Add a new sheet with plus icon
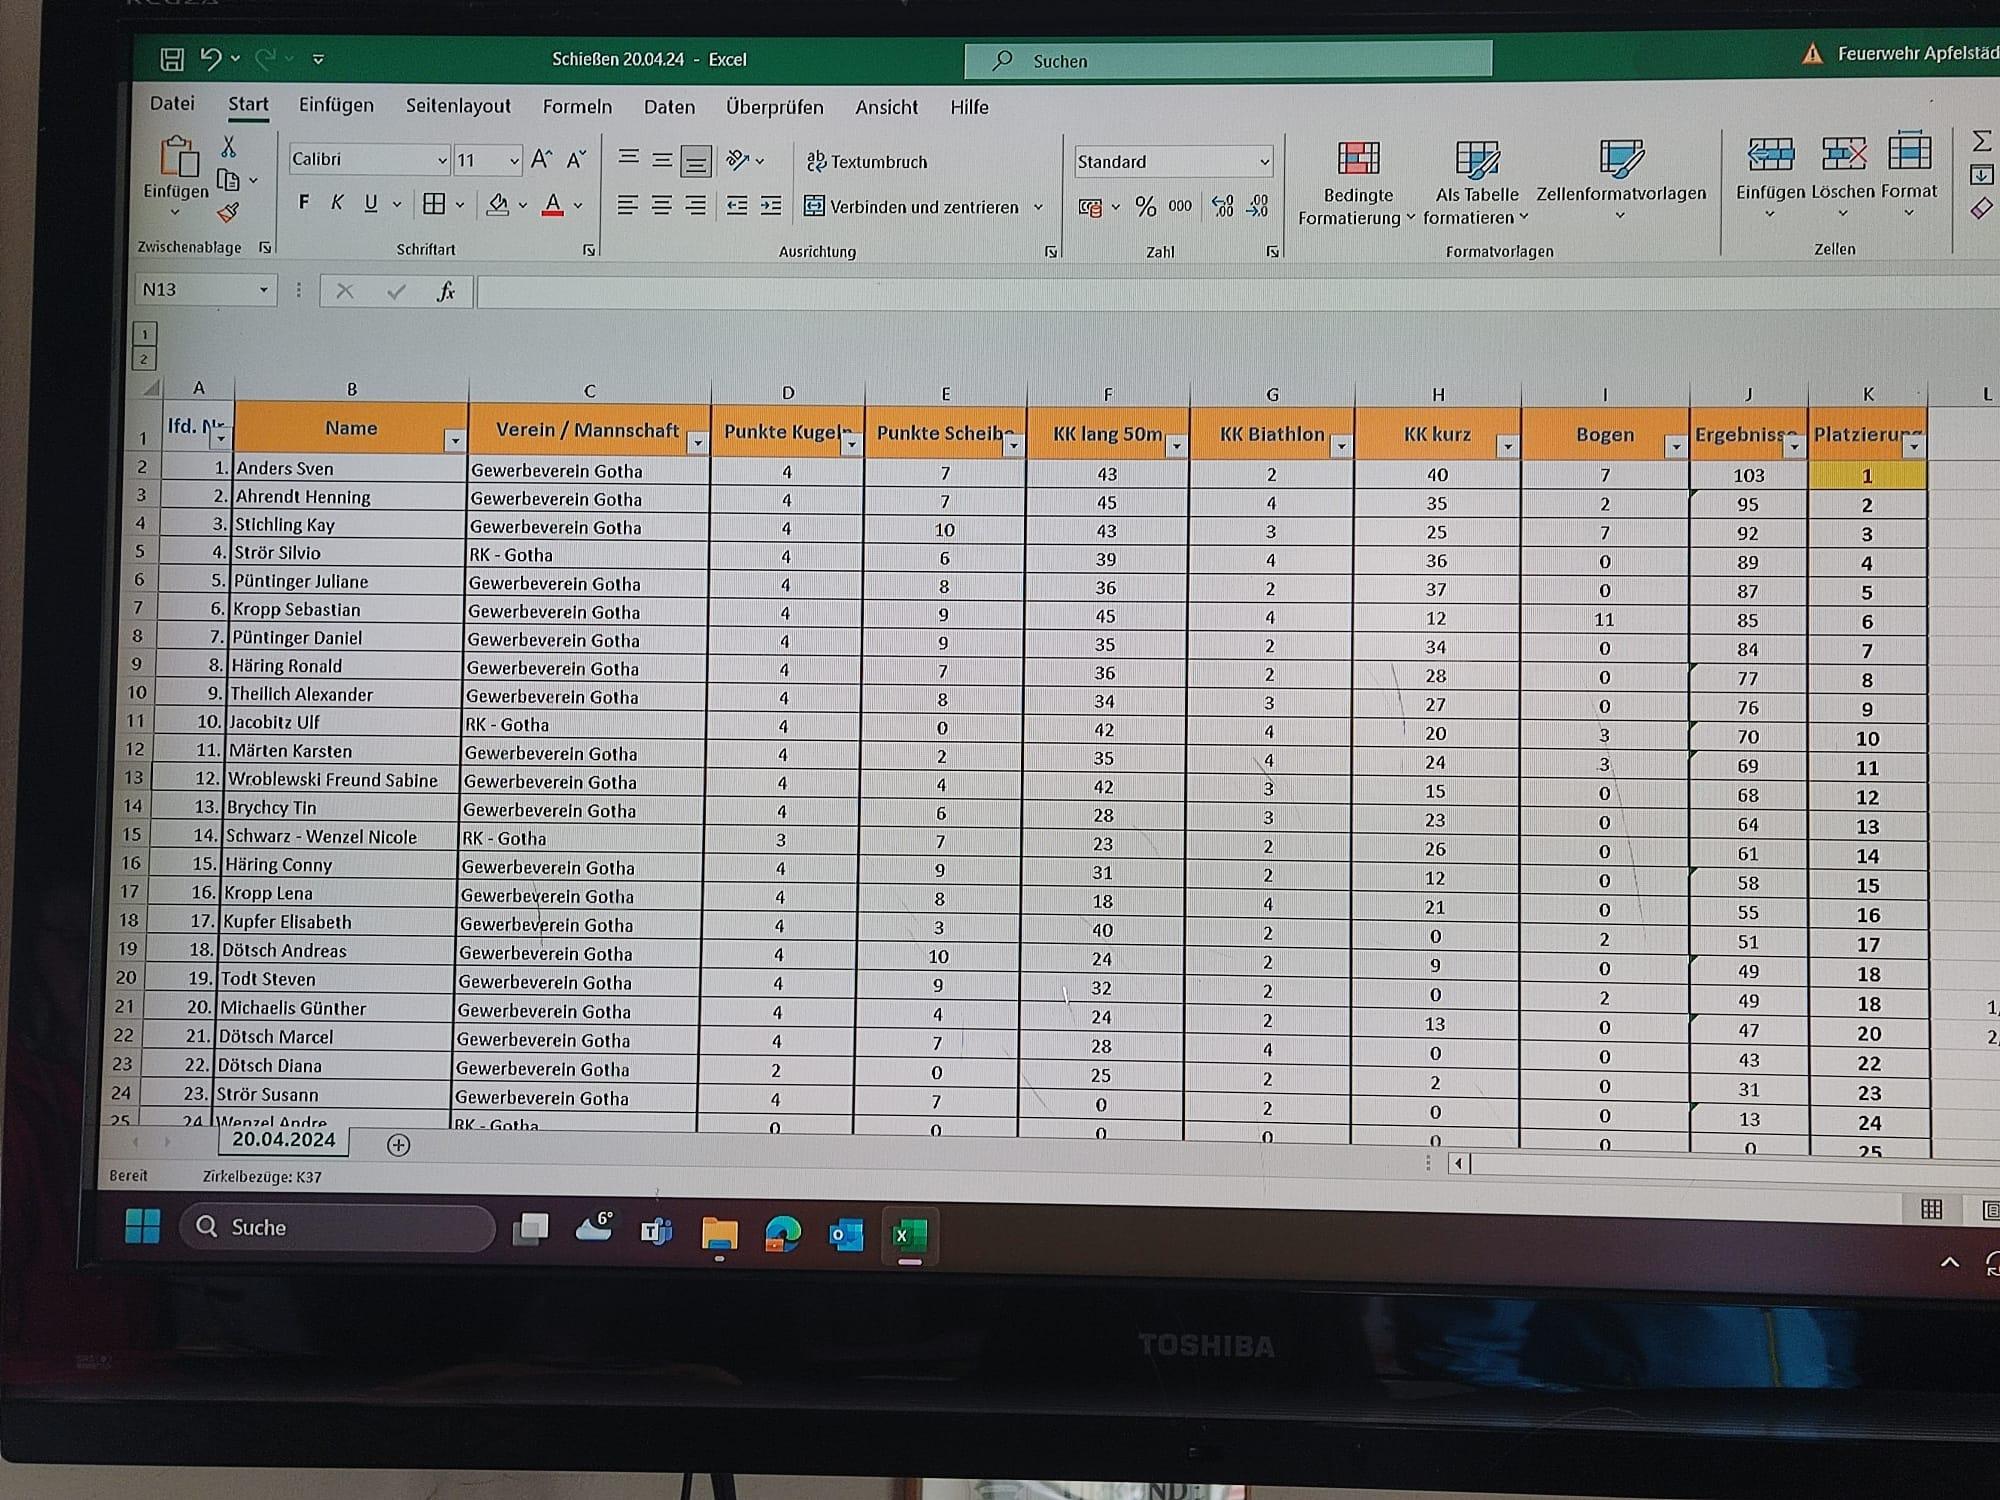This screenshot has width=2000, height=1500. 398,1145
